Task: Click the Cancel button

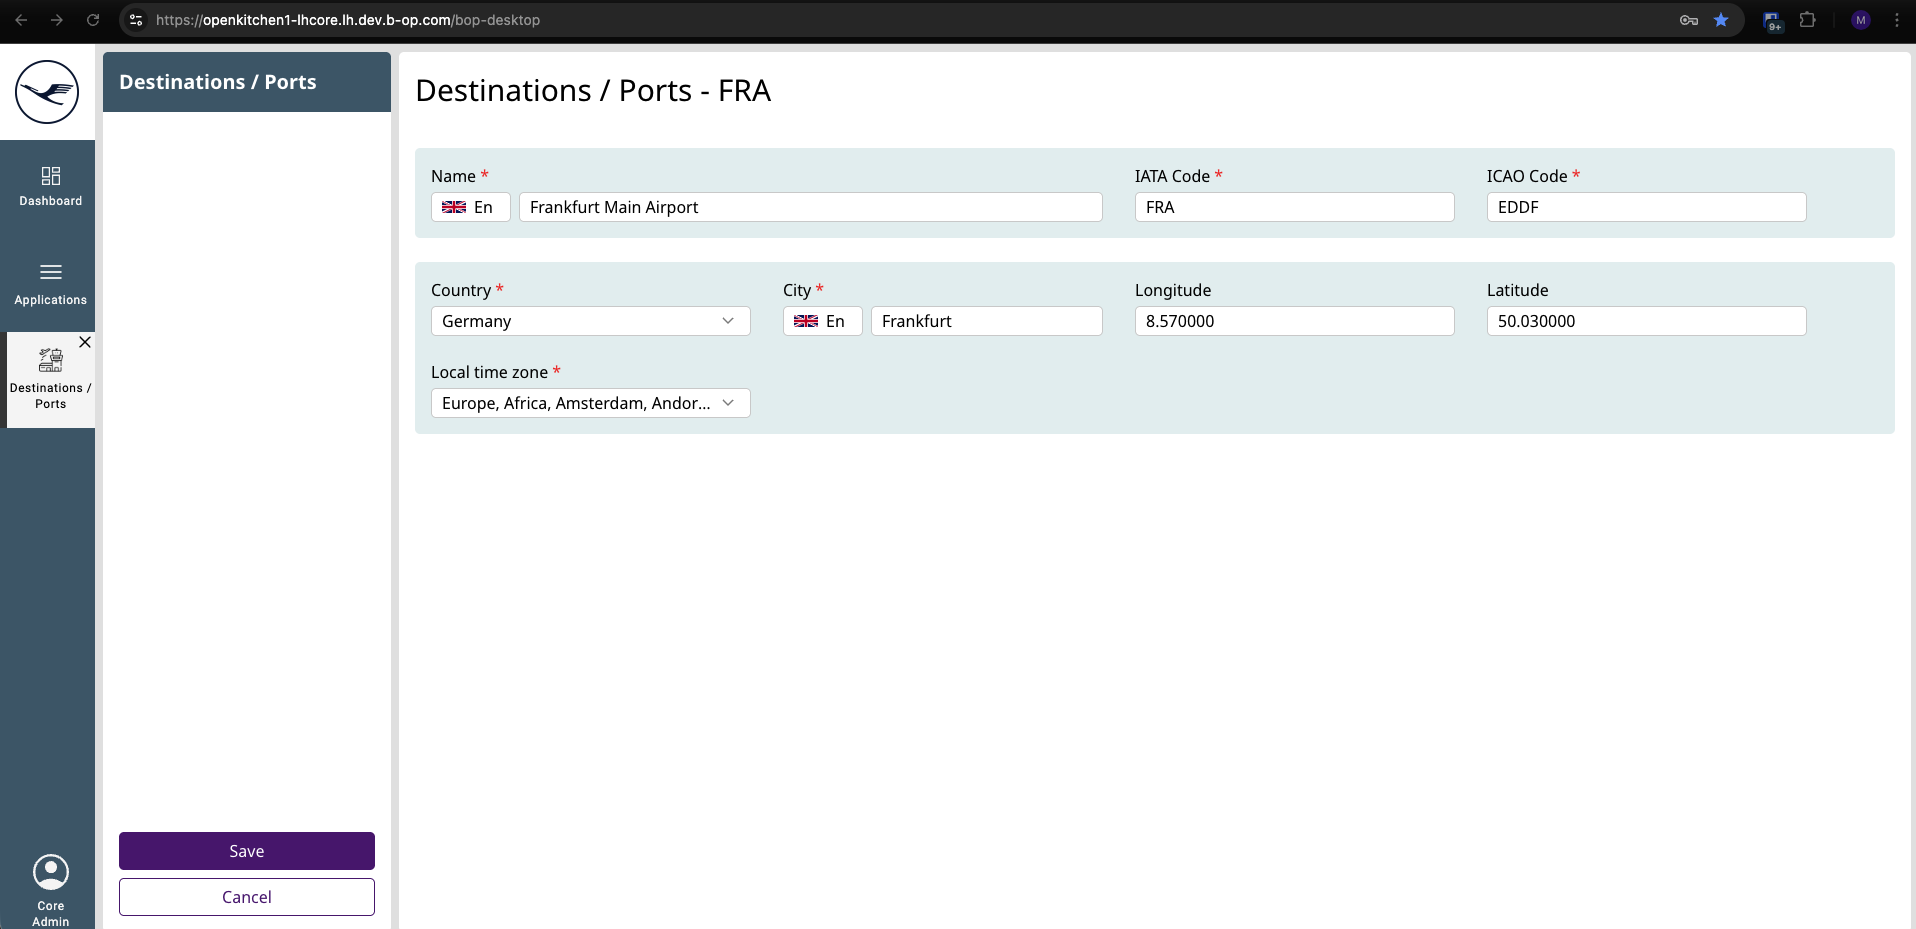Action: (247, 897)
